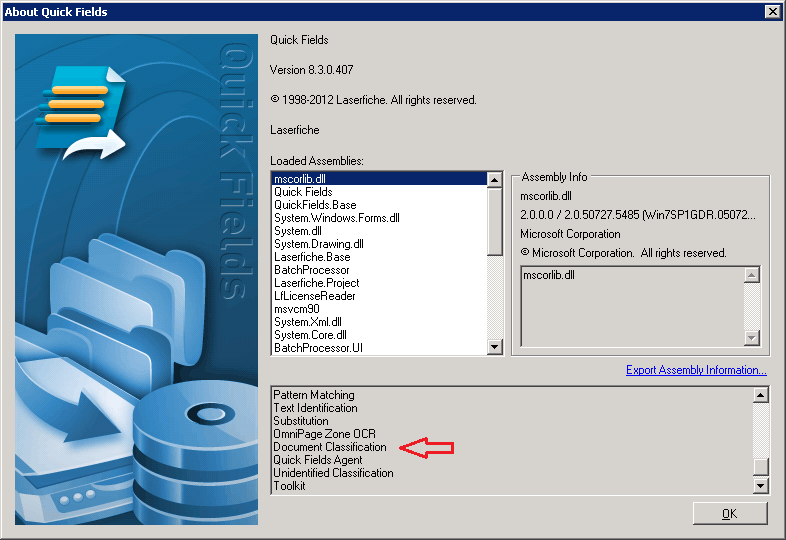Select msvcm90 assembly entry
Image resolution: width=786 pixels, height=540 pixels.
point(379,309)
